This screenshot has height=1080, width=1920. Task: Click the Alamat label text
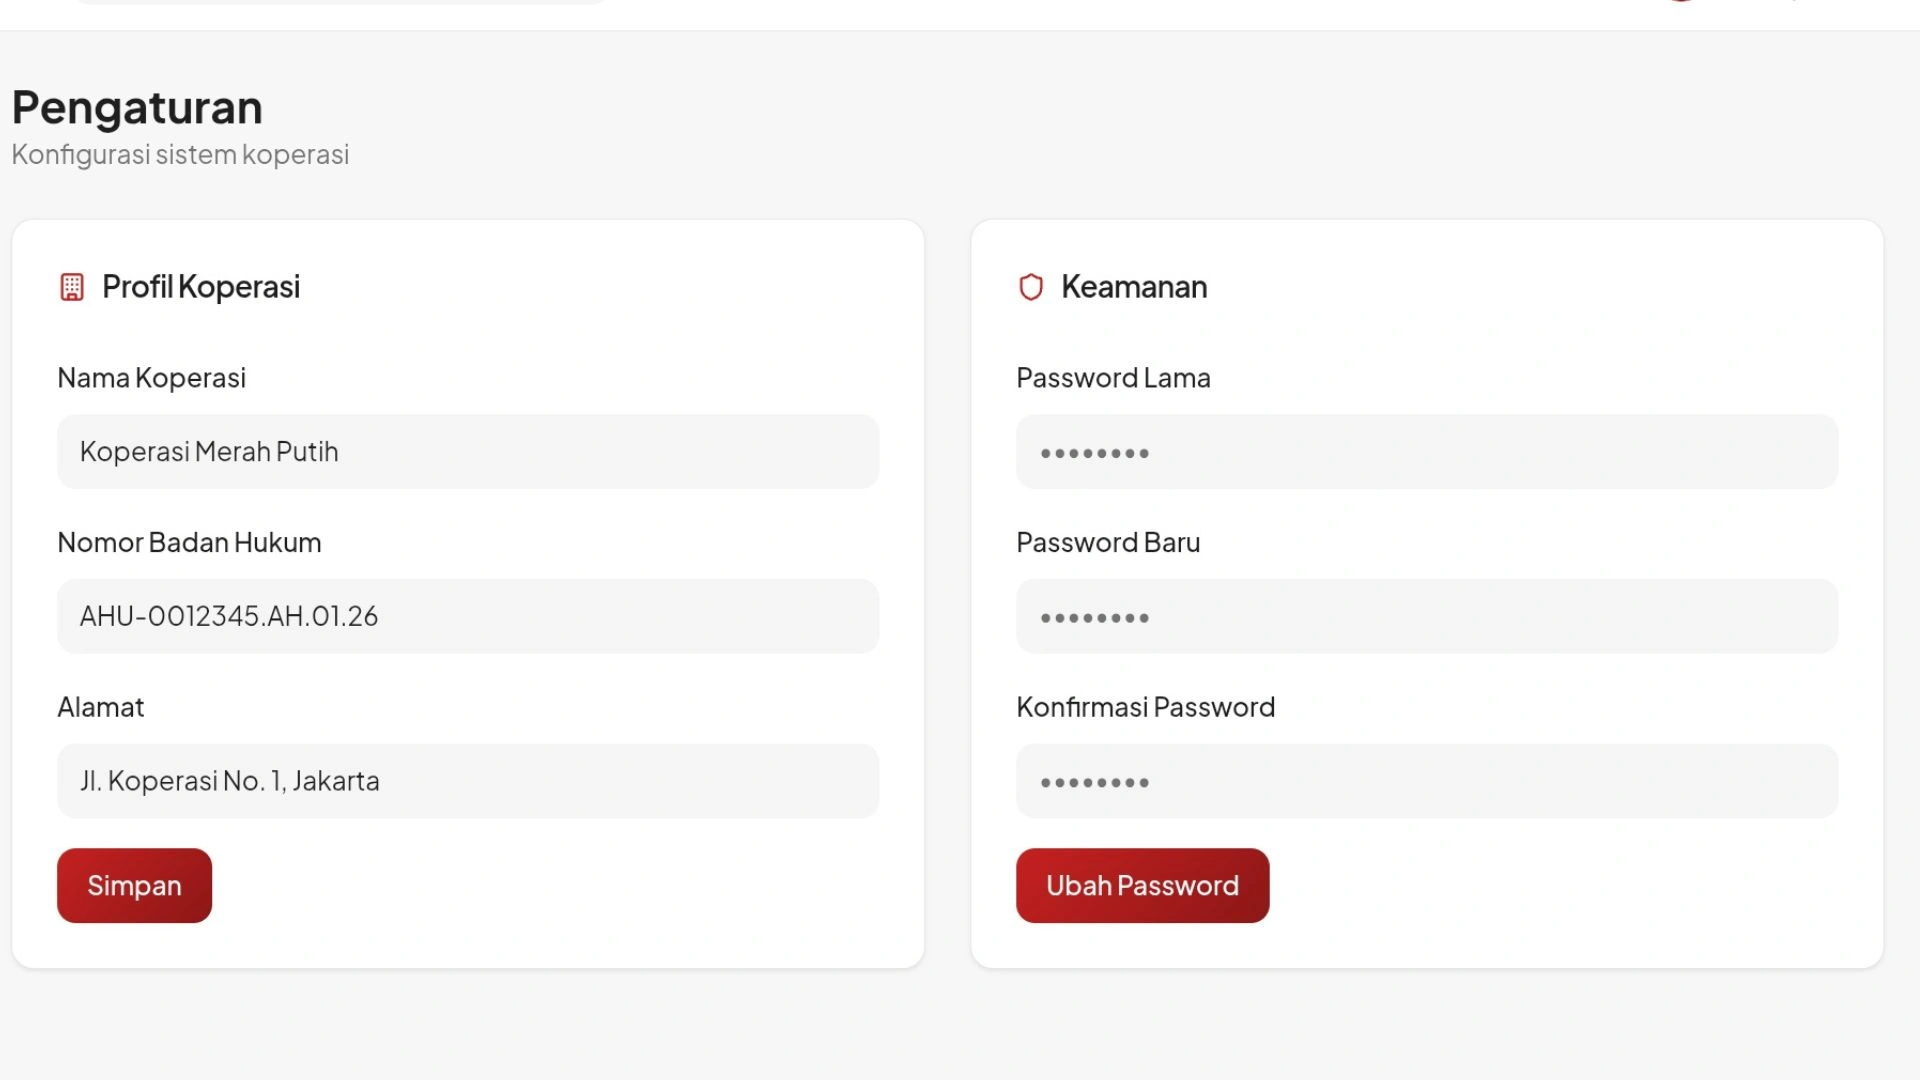pos(100,708)
